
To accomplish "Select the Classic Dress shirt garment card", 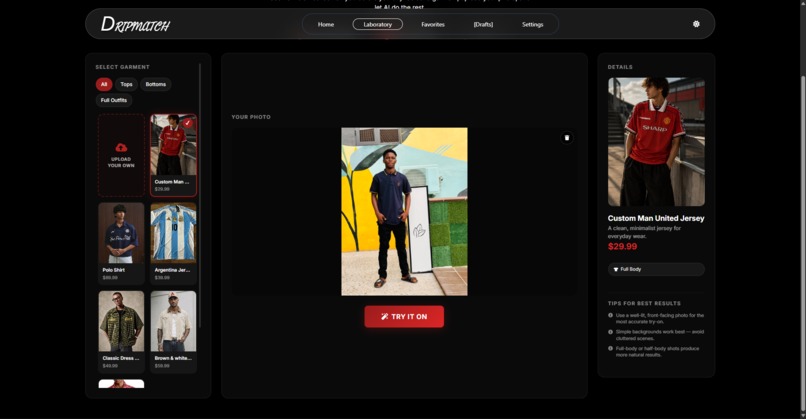I will 121,332.
